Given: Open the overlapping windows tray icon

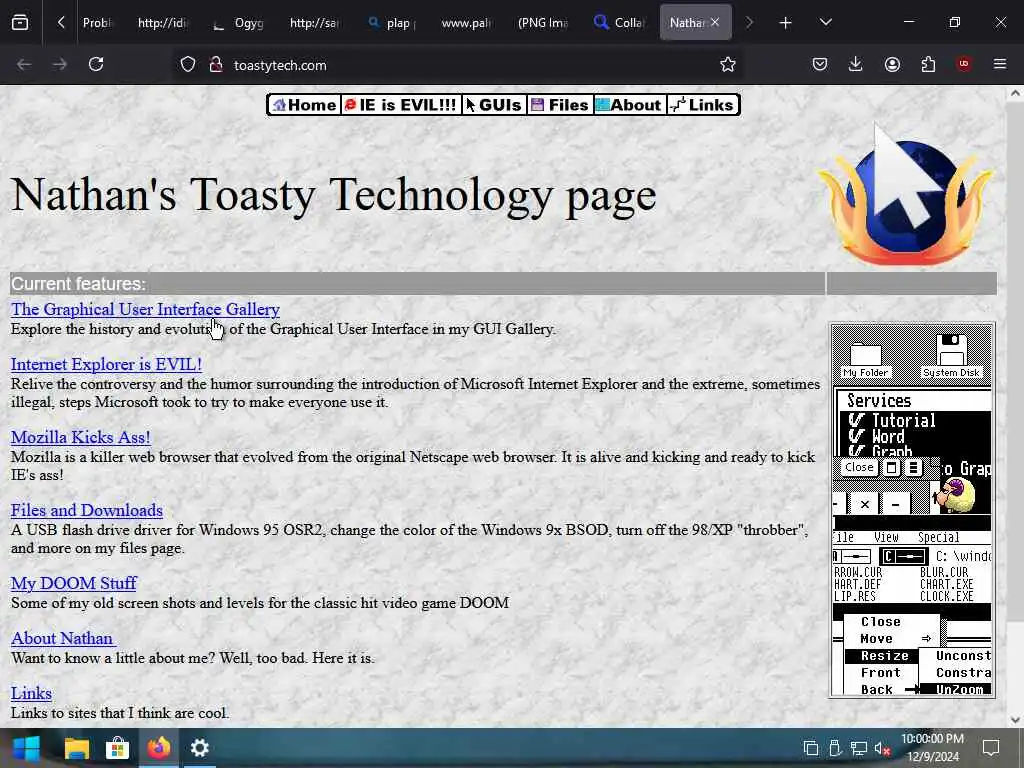Looking at the screenshot, I should tap(810, 748).
